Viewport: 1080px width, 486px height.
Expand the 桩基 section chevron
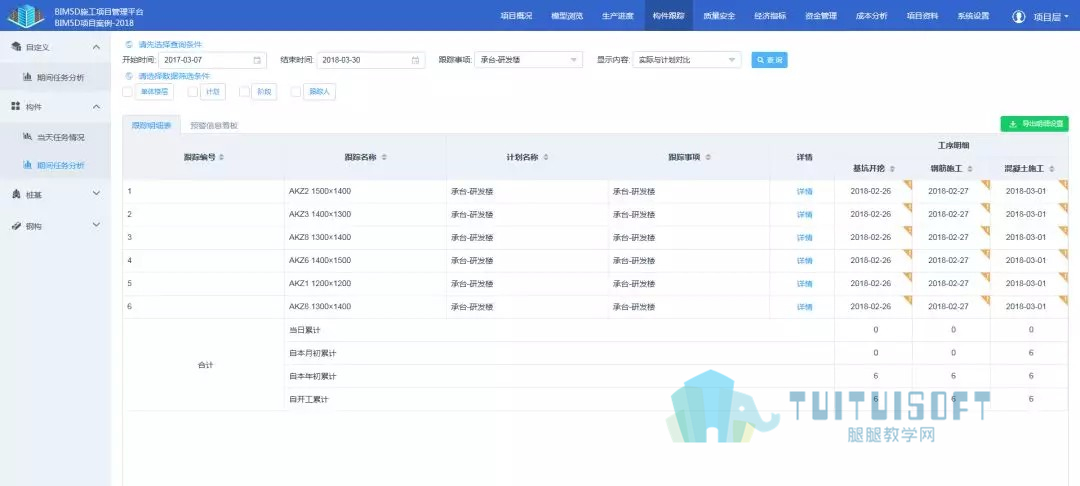(96, 195)
